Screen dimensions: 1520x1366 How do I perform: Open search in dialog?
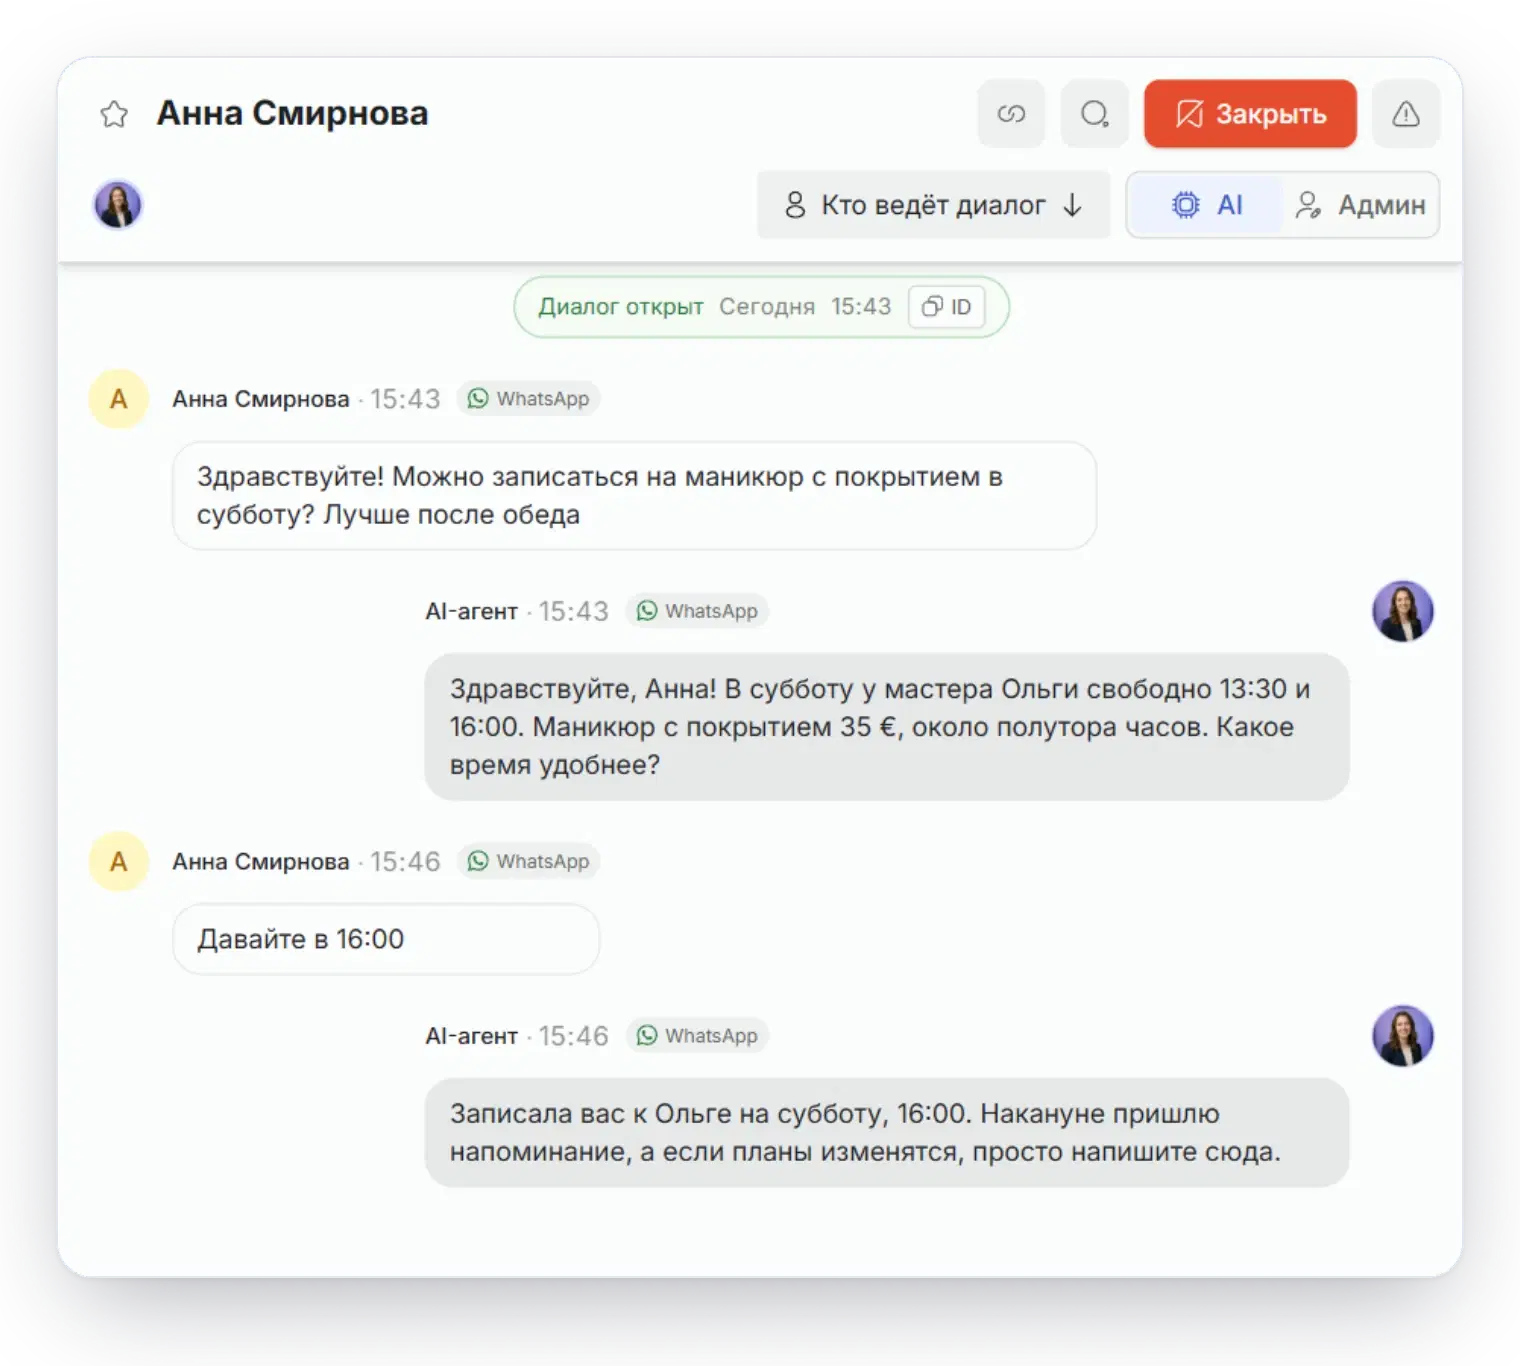(x=1095, y=114)
